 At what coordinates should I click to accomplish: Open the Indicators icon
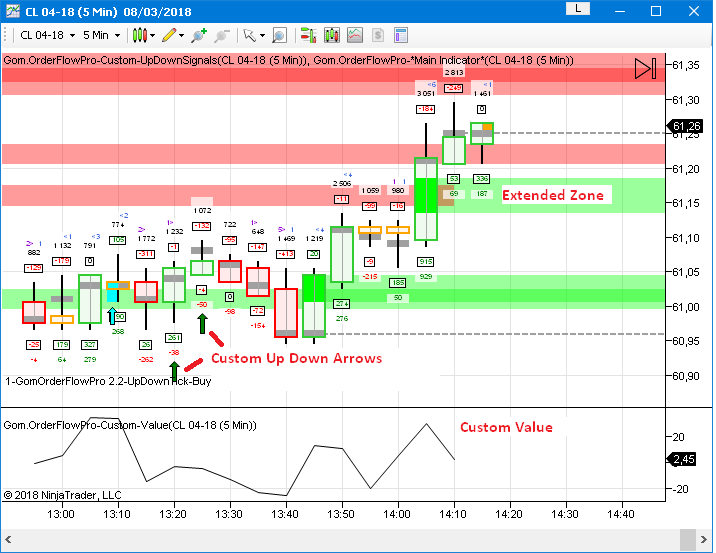(355, 35)
